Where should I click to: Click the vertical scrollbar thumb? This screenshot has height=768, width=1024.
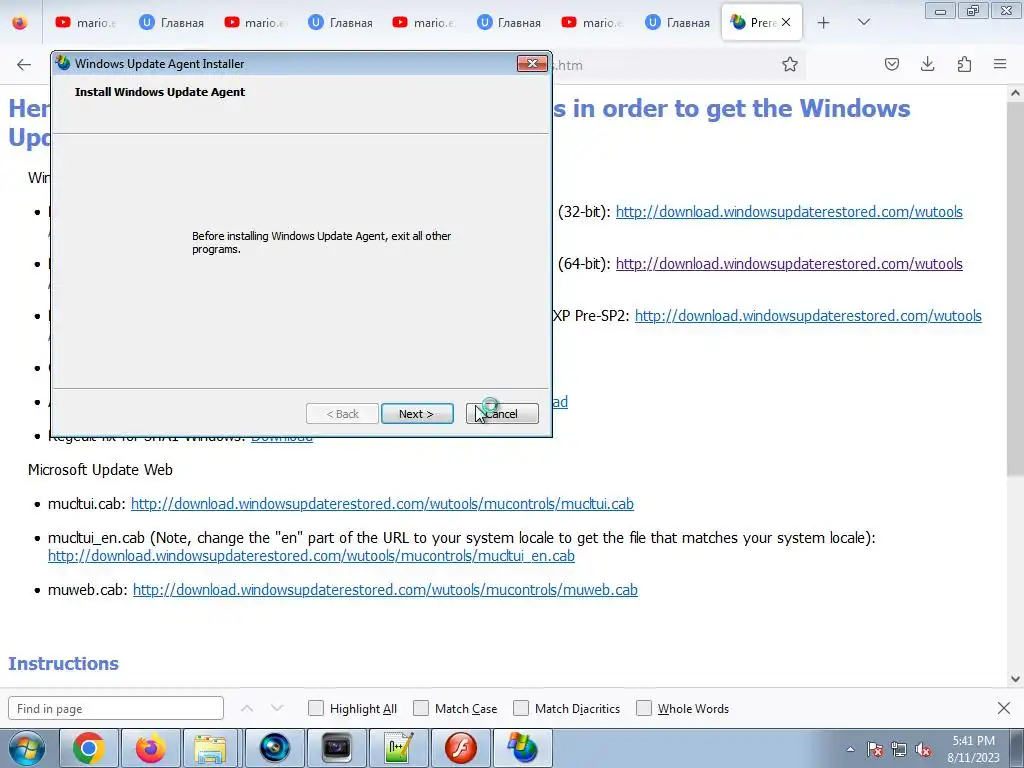tap(1015, 288)
